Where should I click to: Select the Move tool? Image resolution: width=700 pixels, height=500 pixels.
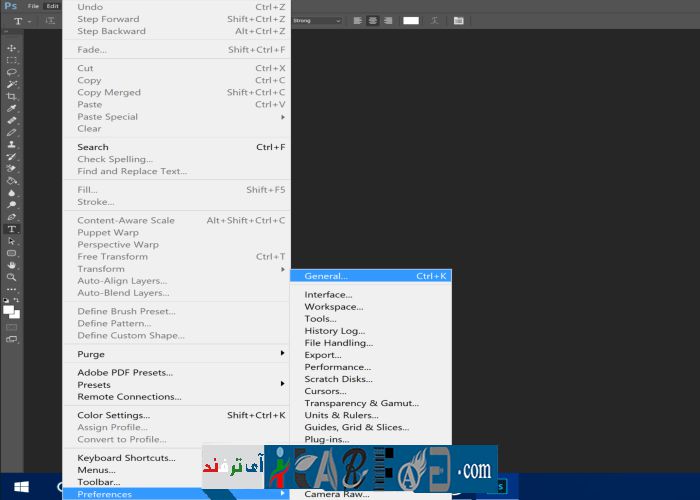(x=12, y=48)
